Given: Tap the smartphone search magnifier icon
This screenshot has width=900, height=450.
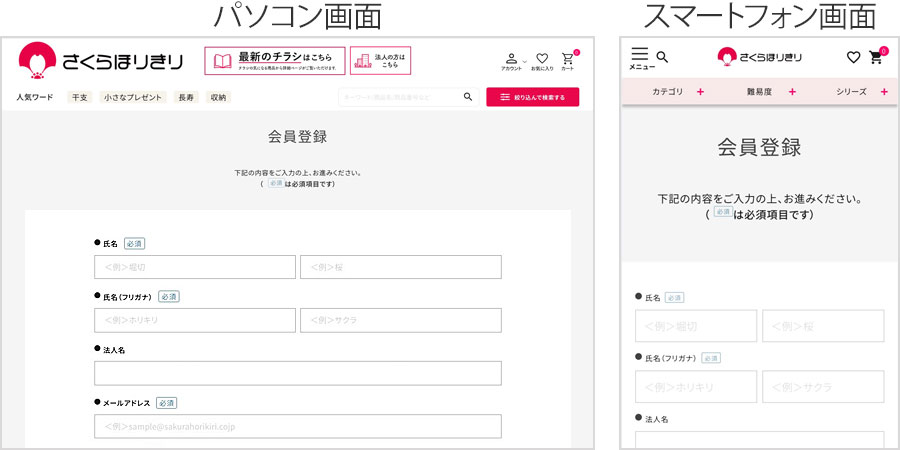Looking at the screenshot, I should pos(662,57).
